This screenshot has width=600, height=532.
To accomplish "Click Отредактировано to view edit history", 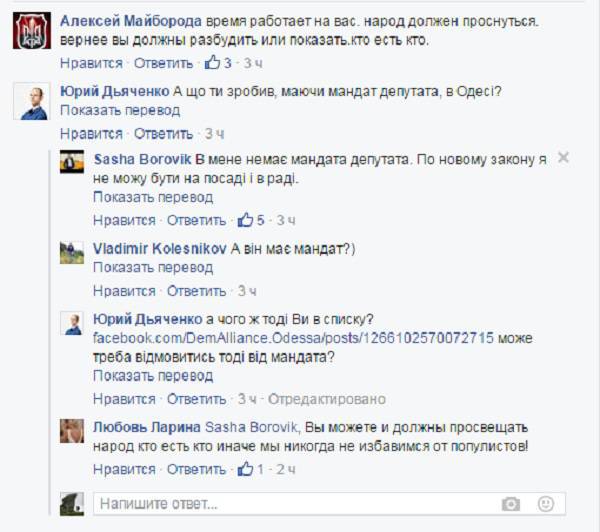I will pos(327,399).
